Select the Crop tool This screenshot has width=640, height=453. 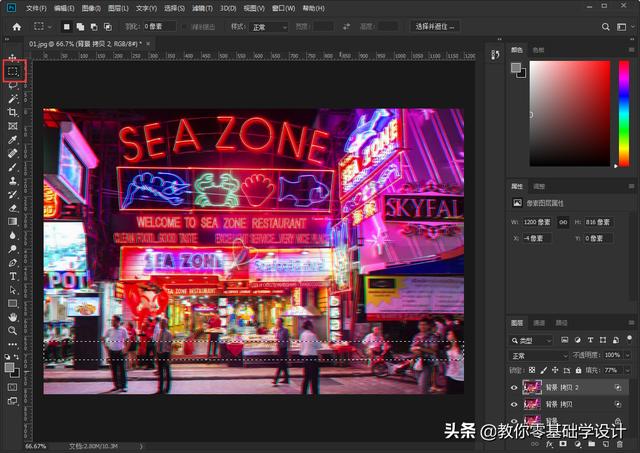tap(13, 112)
